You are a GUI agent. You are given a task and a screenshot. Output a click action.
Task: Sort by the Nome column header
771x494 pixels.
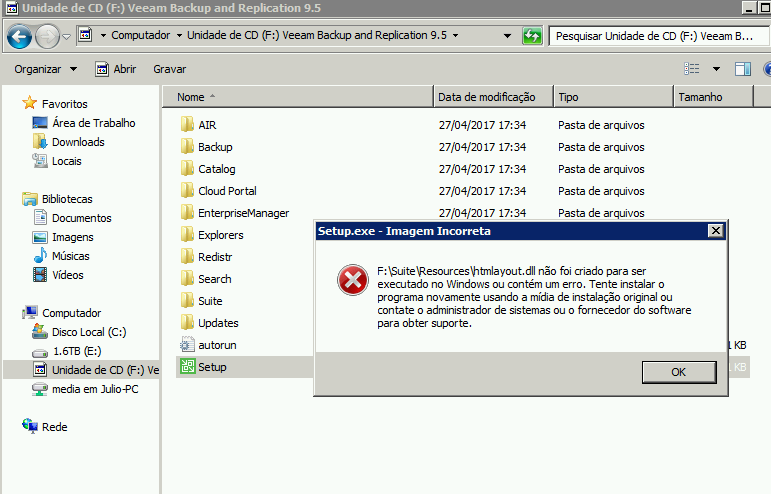coord(297,97)
